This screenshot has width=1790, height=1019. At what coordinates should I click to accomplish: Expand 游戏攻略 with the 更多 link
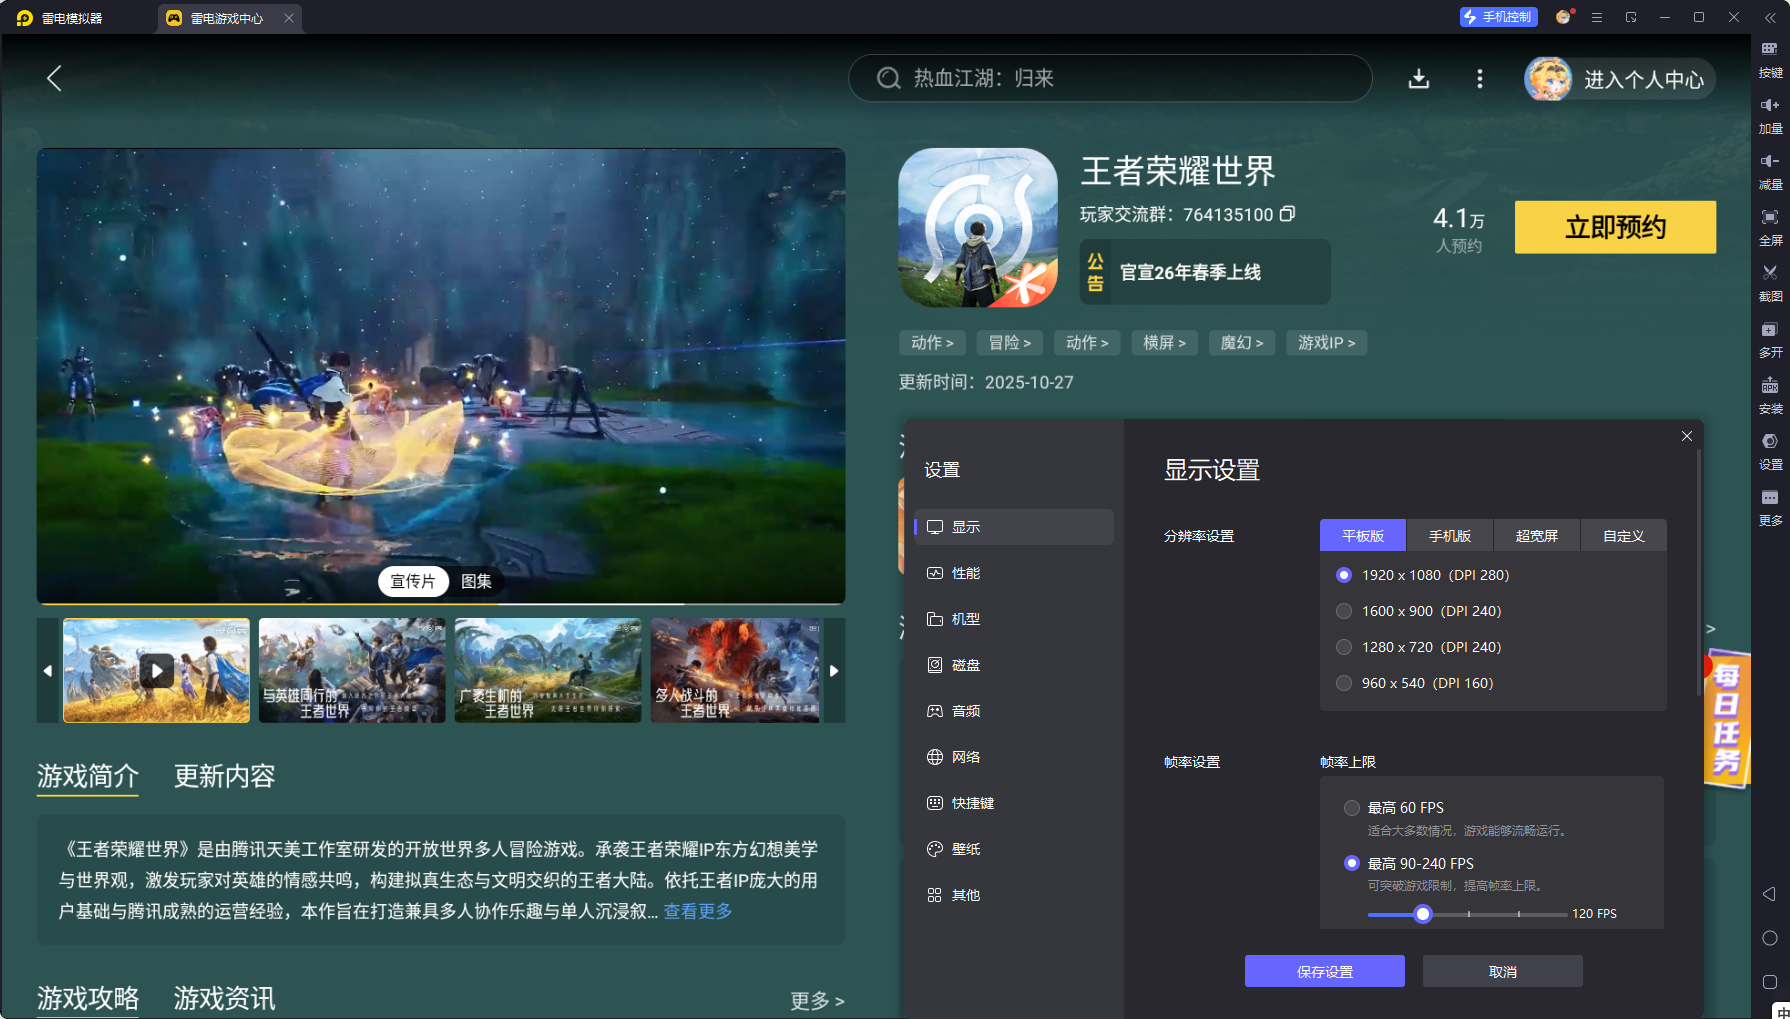pyautogui.click(x=817, y=1001)
